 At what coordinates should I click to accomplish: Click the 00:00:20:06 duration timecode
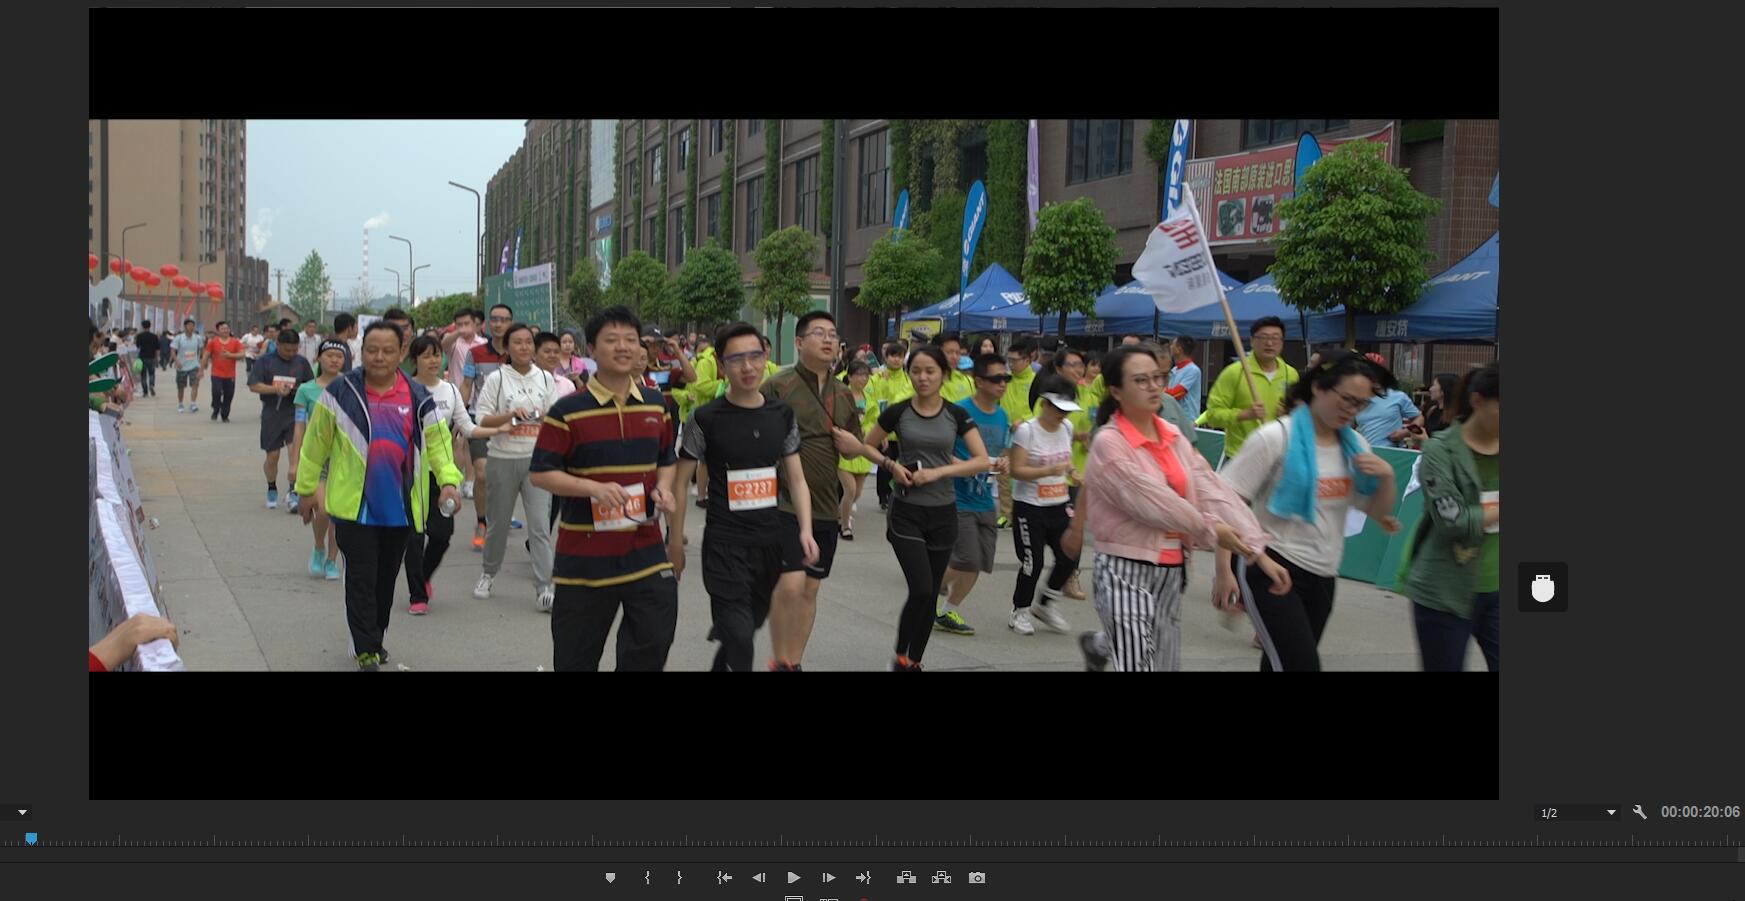[1700, 812]
